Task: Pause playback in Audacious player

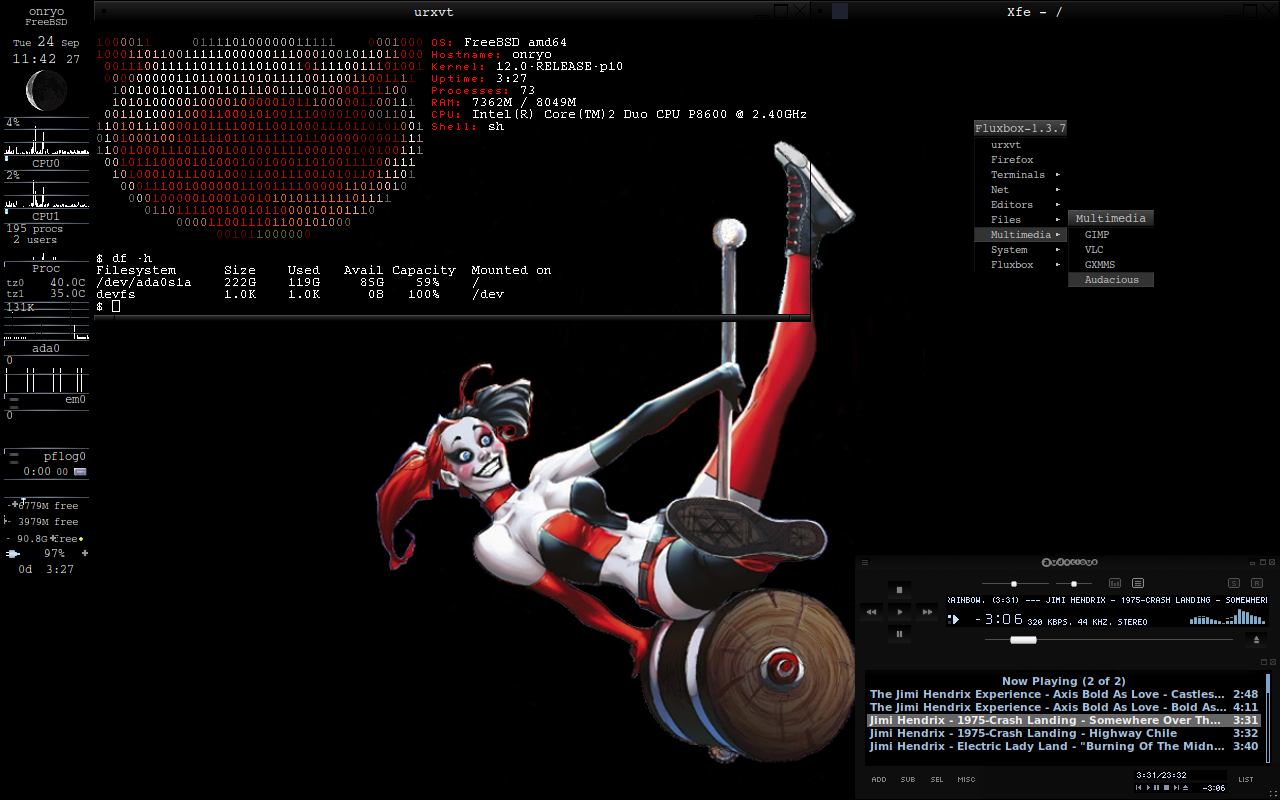Action: (899, 633)
